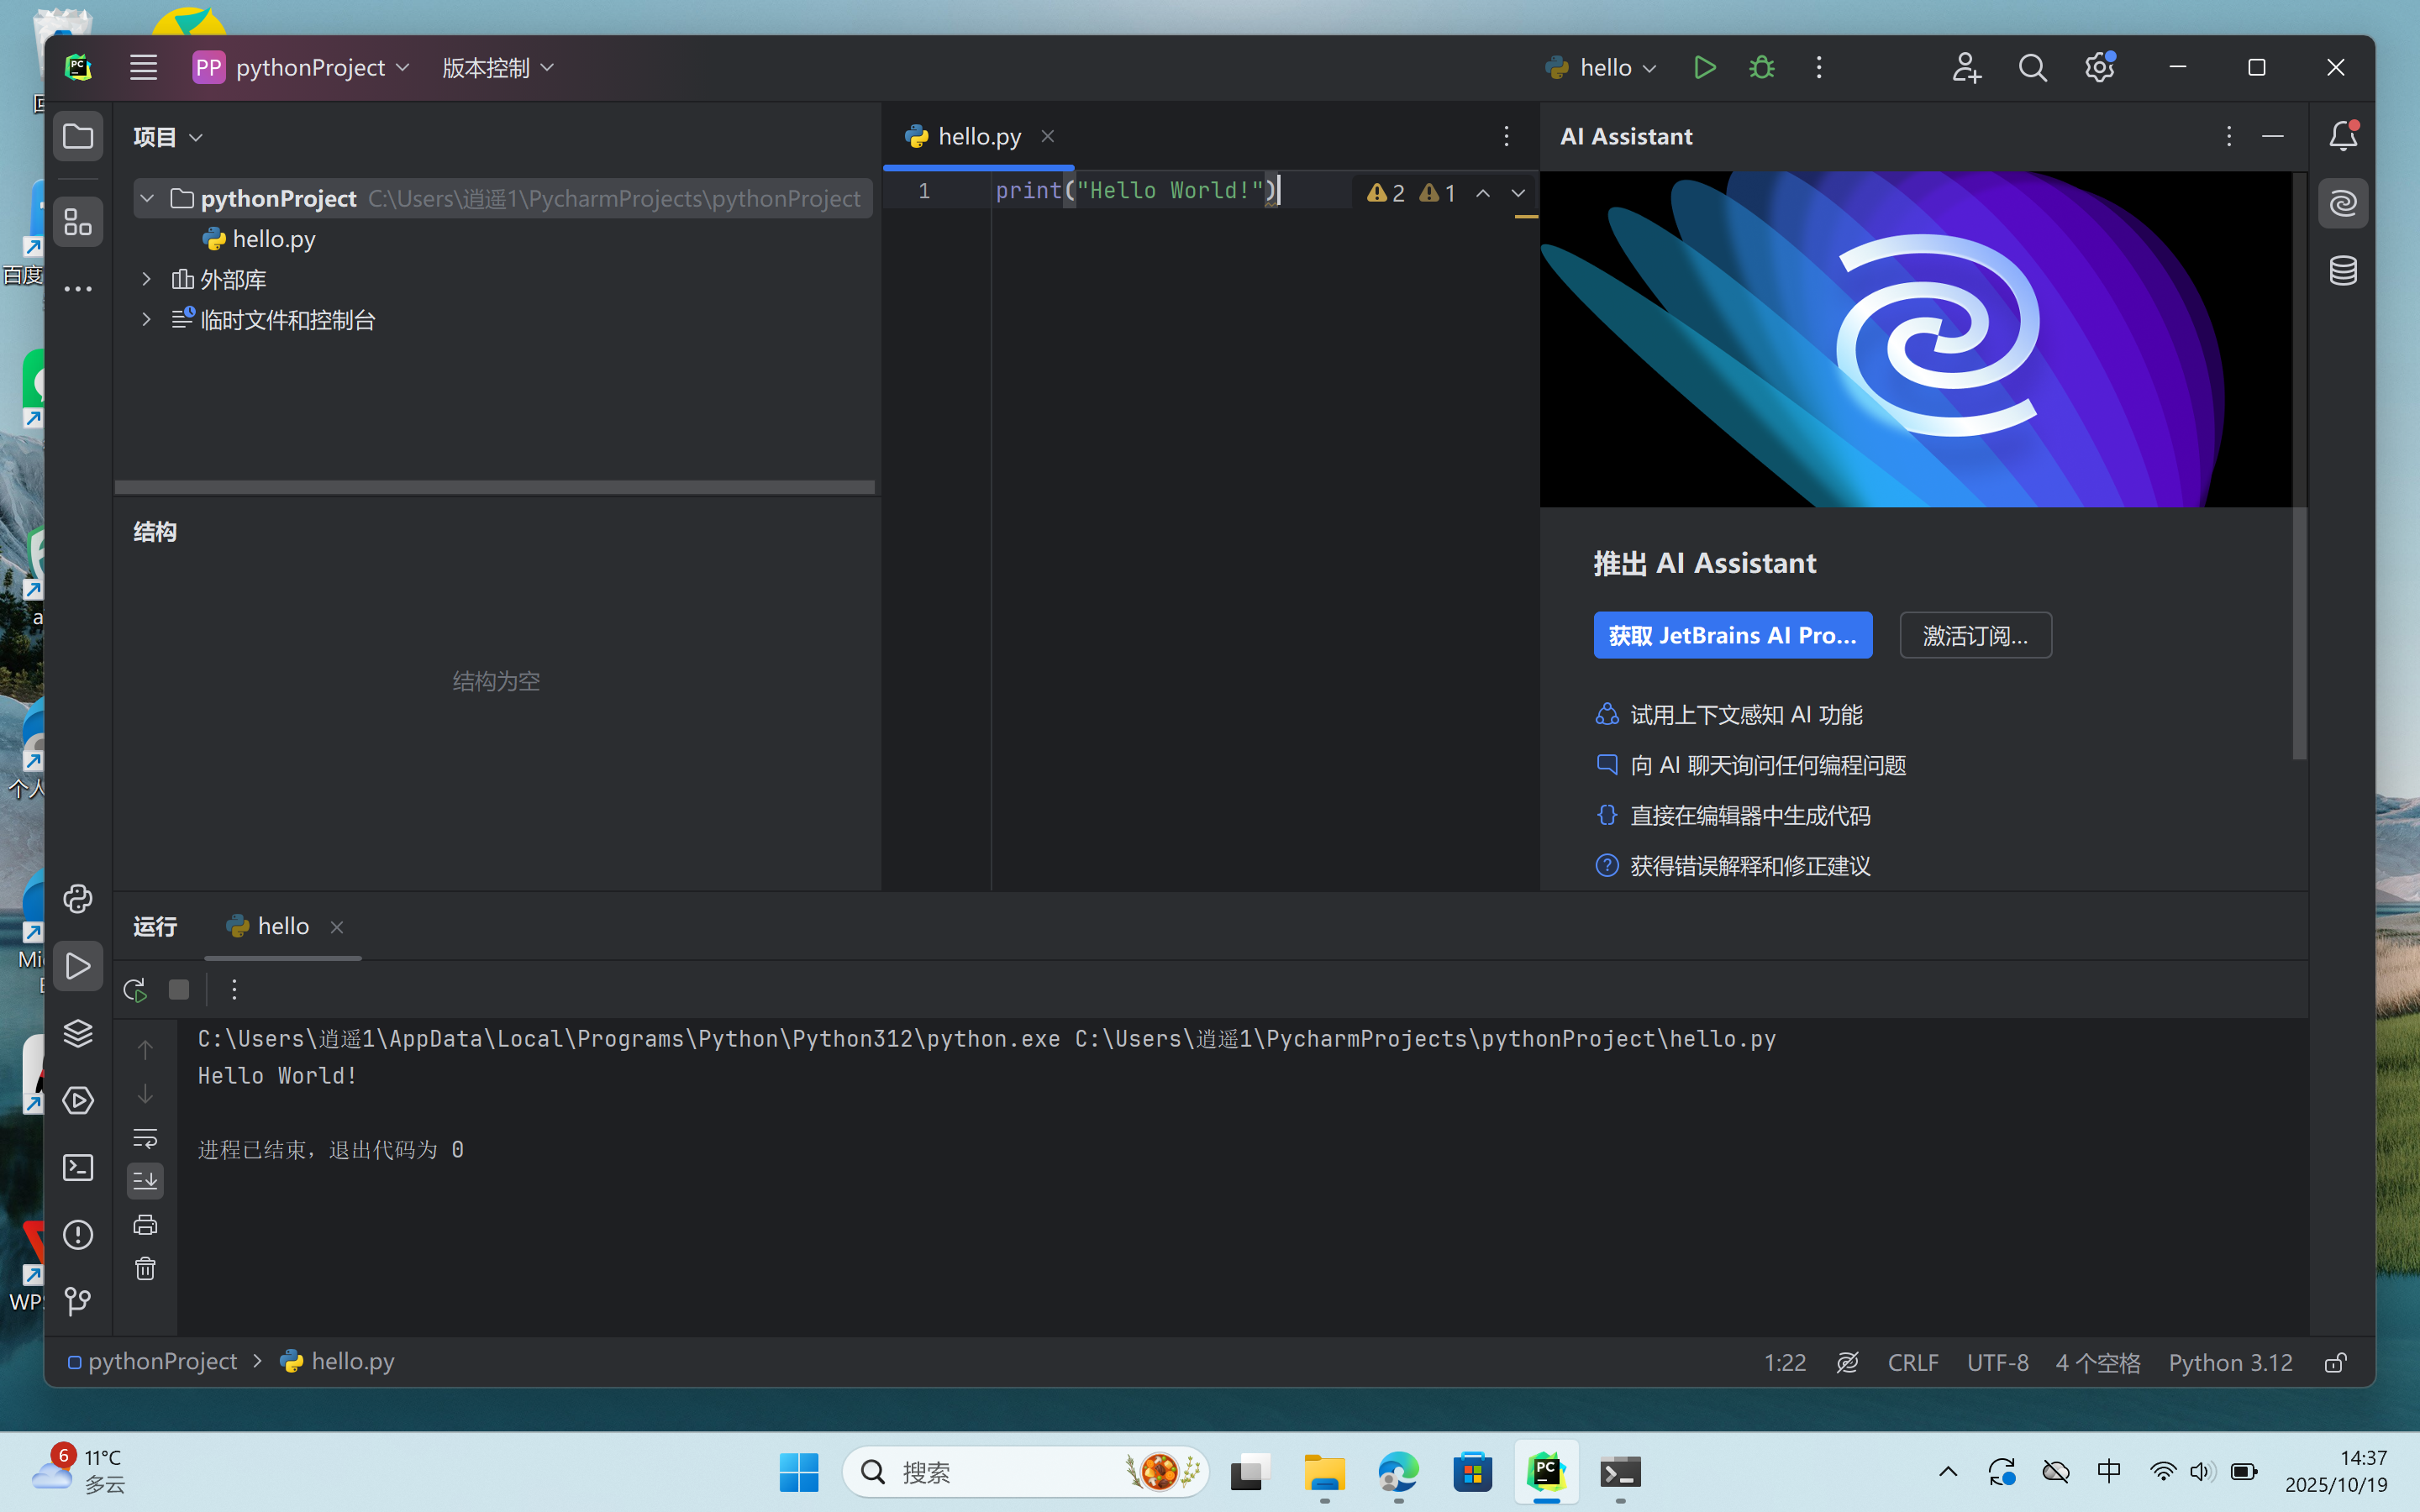The image size is (2420, 1512).
Task: Open the Terminal tool window
Action: pos(78,1167)
